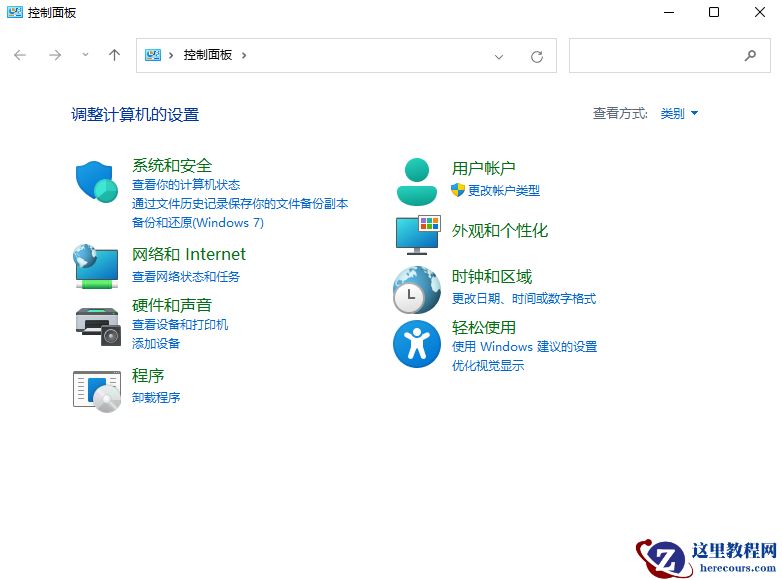Expand chevron before 控制面板 in address bar
The image size is (782, 580).
click(x=171, y=55)
